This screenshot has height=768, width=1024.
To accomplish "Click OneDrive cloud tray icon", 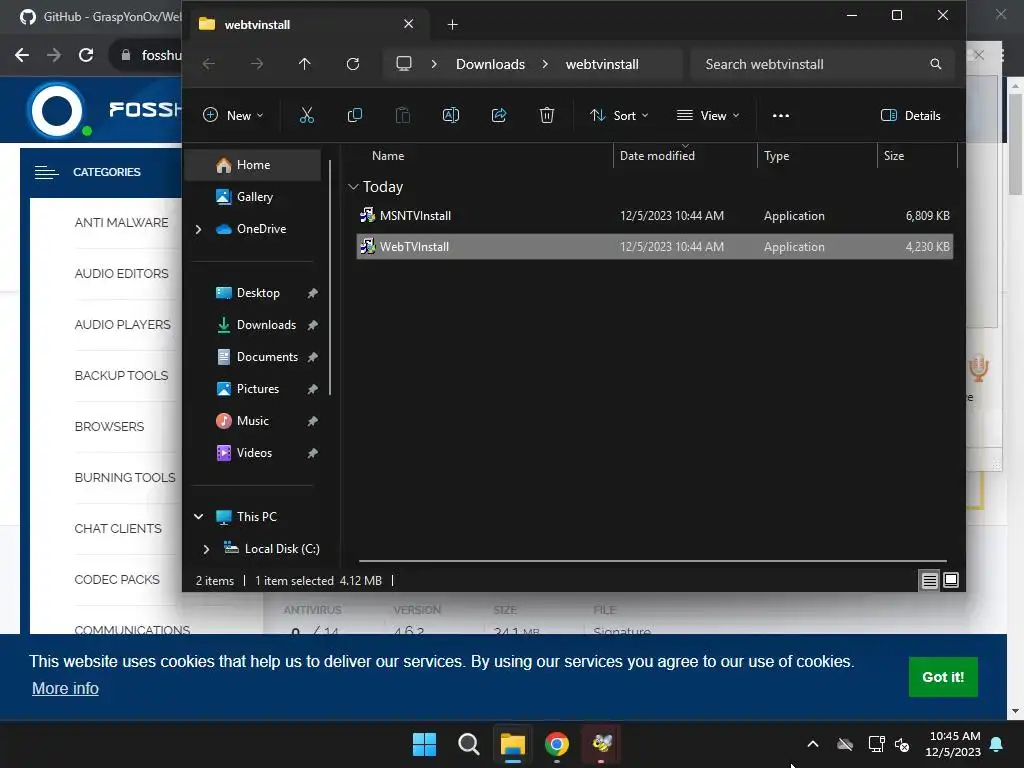I will 845,744.
